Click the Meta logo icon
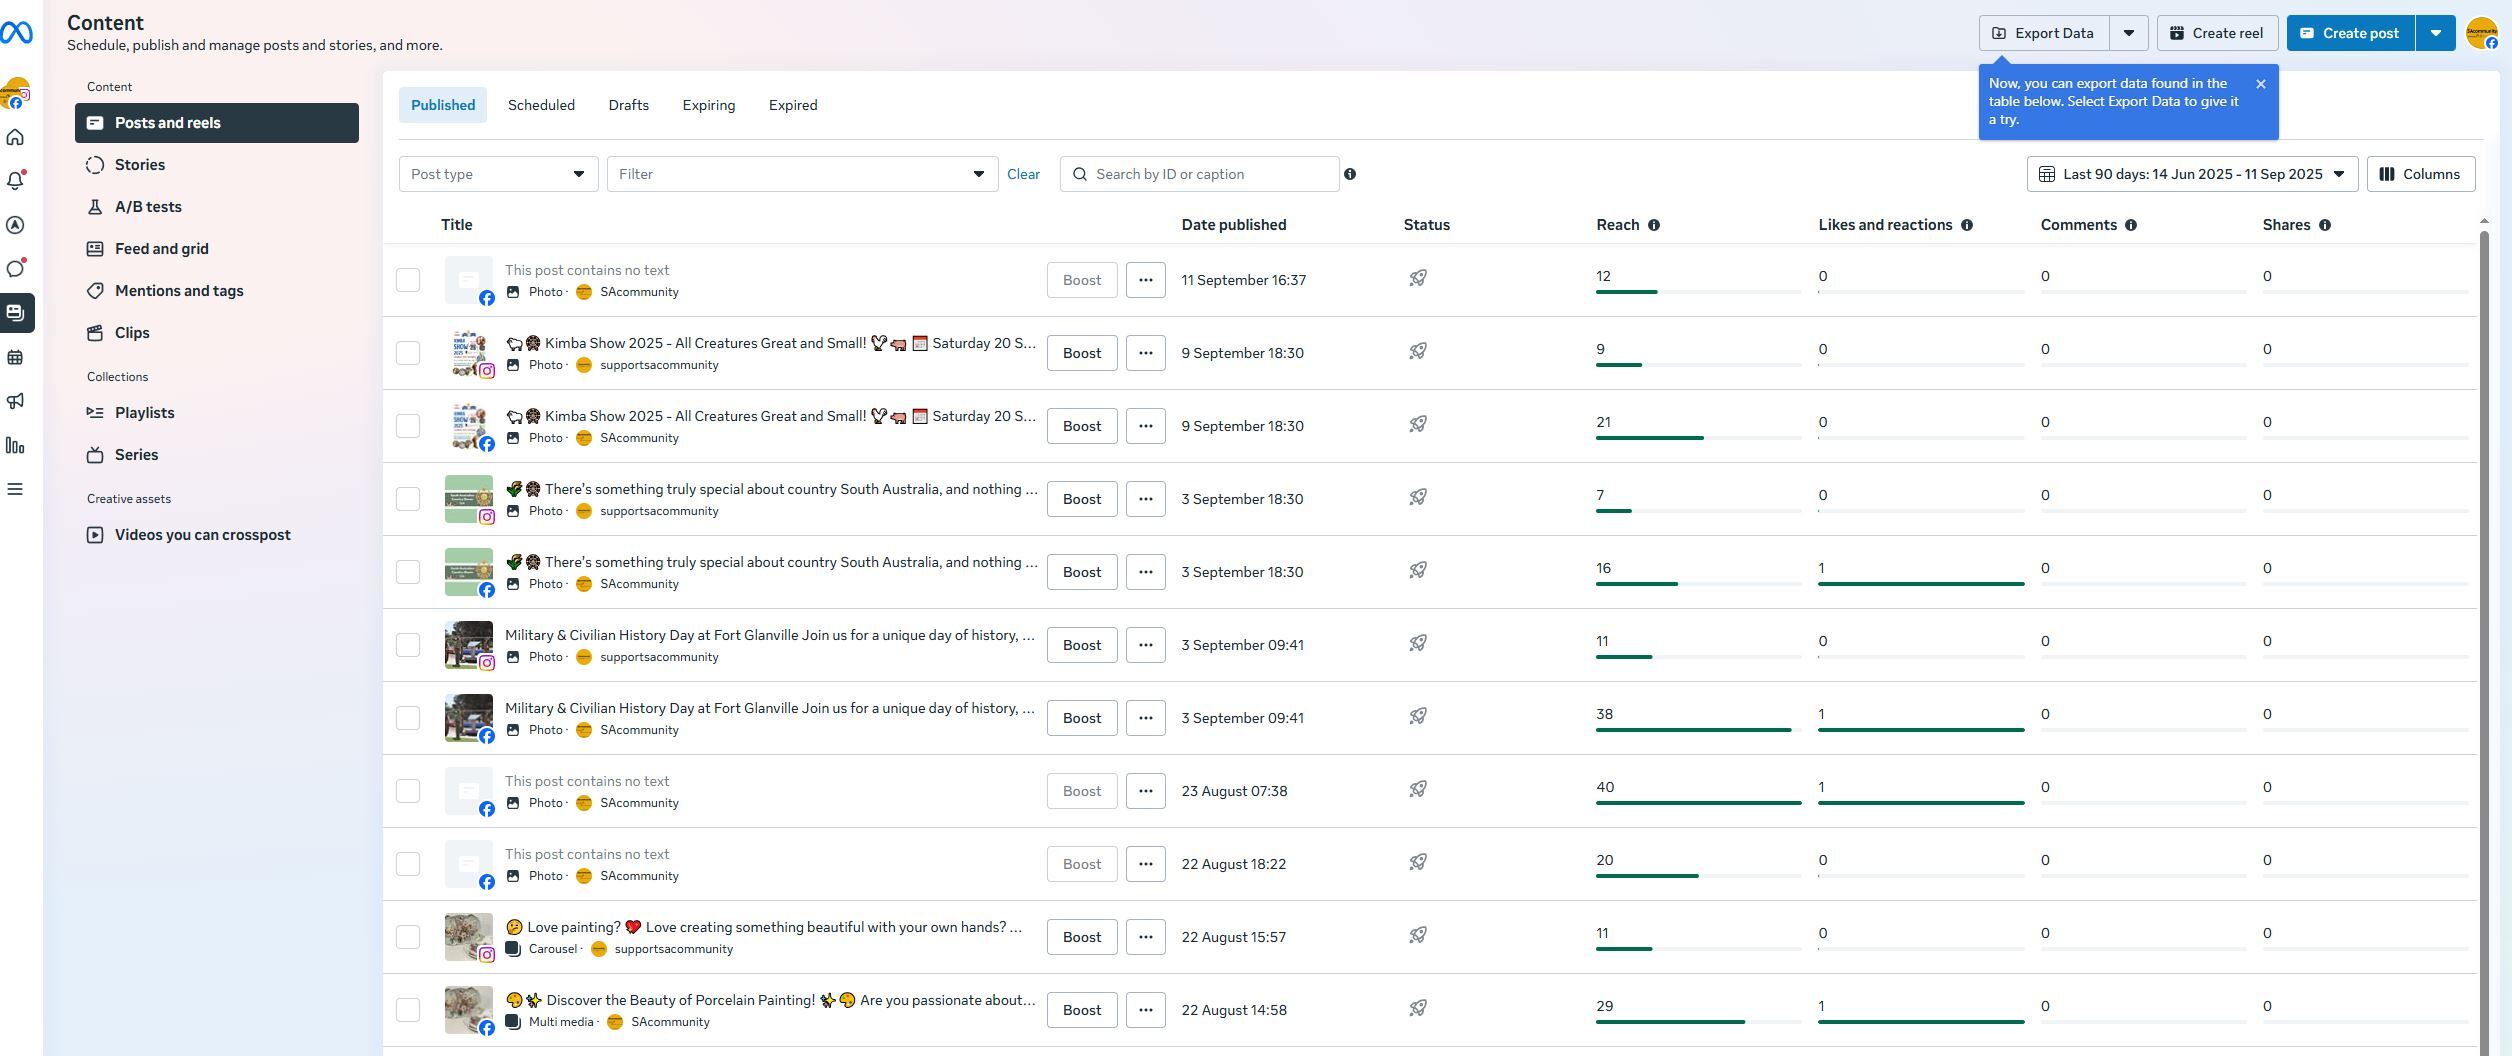2512x1056 pixels. 17,33
